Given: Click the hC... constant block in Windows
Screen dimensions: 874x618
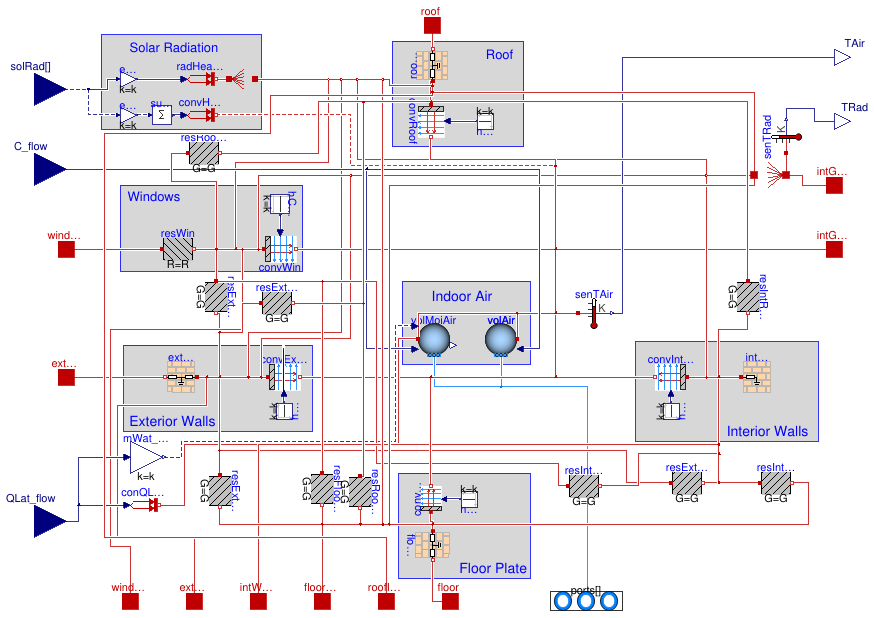Looking at the screenshot, I should [280, 204].
